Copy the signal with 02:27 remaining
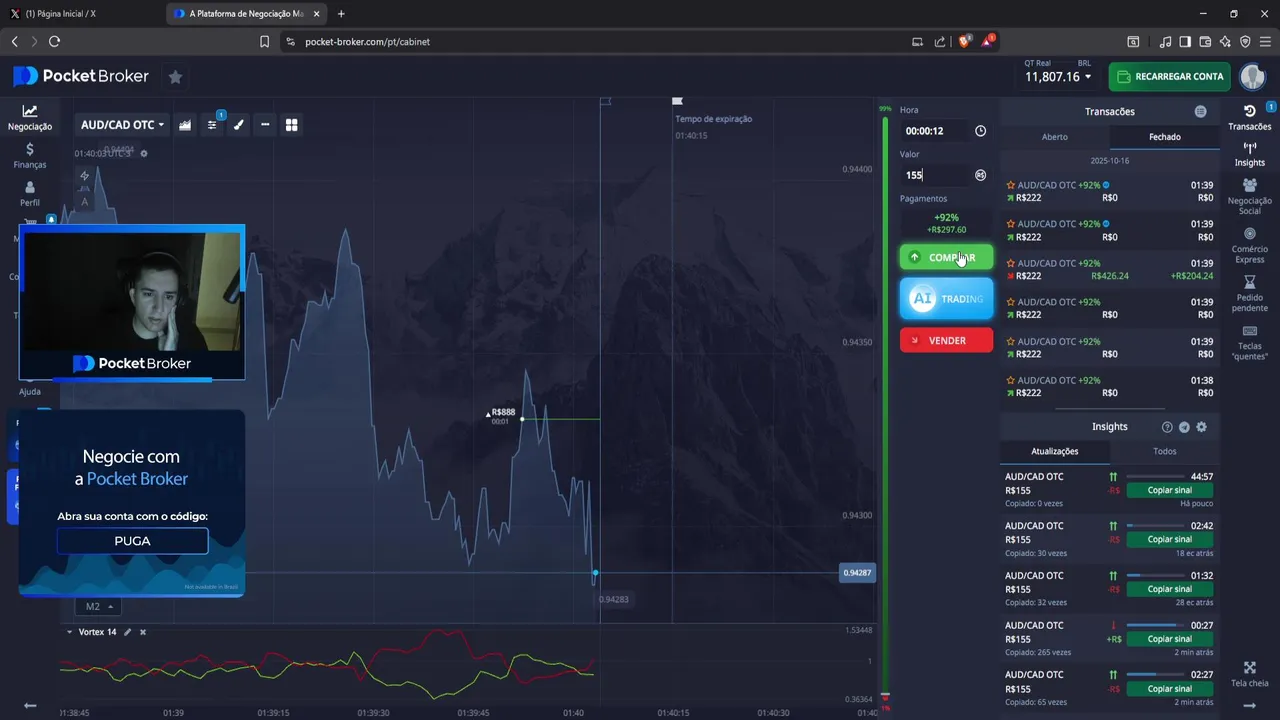 (1169, 688)
